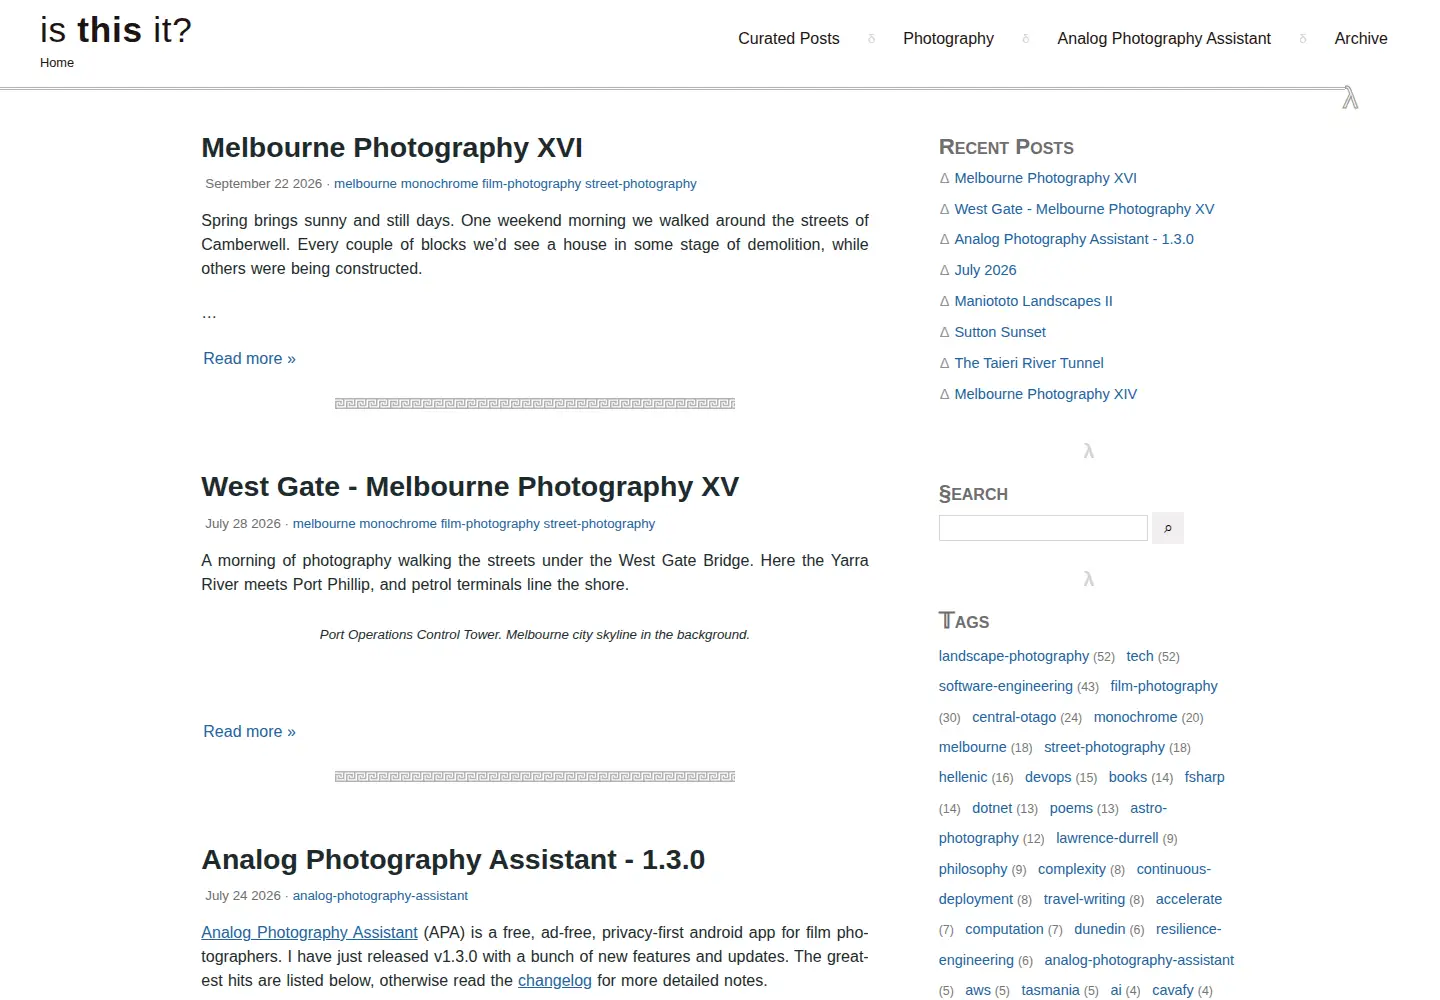Screen dimensions: 1440x1000
Task: Select the tech tag in Tags list
Action: [1140, 656]
